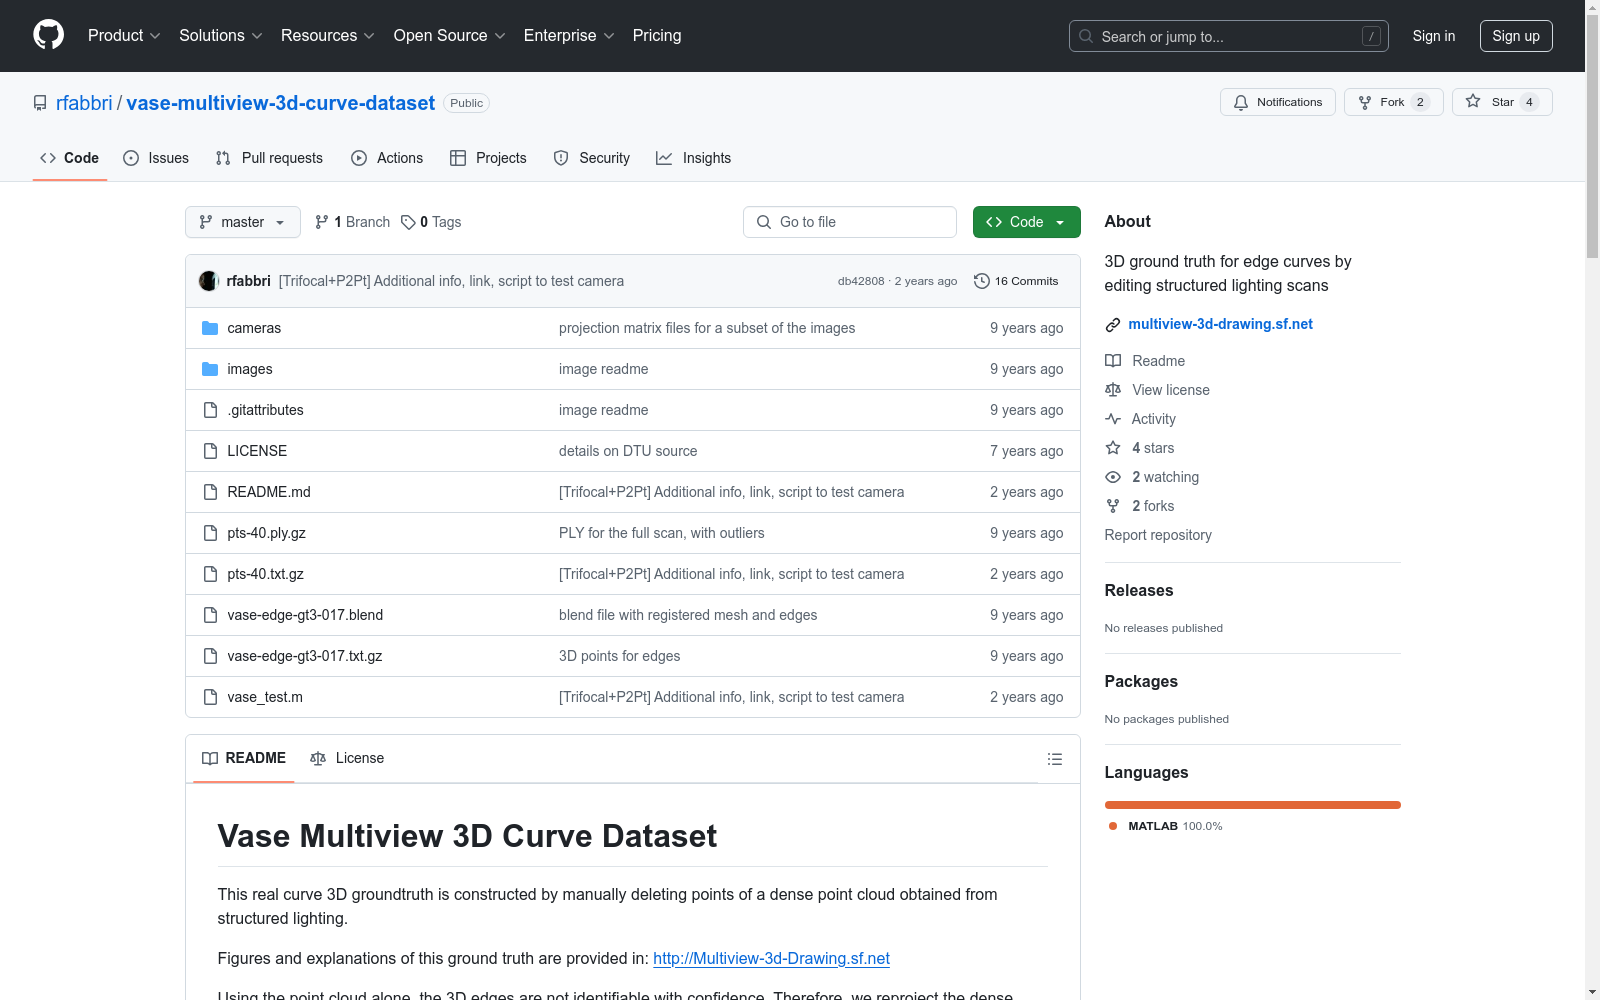The width and height of the screenshot is (1600, 1000).
Task: Switch to the Pull requests tab
Action: click(269, 158)
